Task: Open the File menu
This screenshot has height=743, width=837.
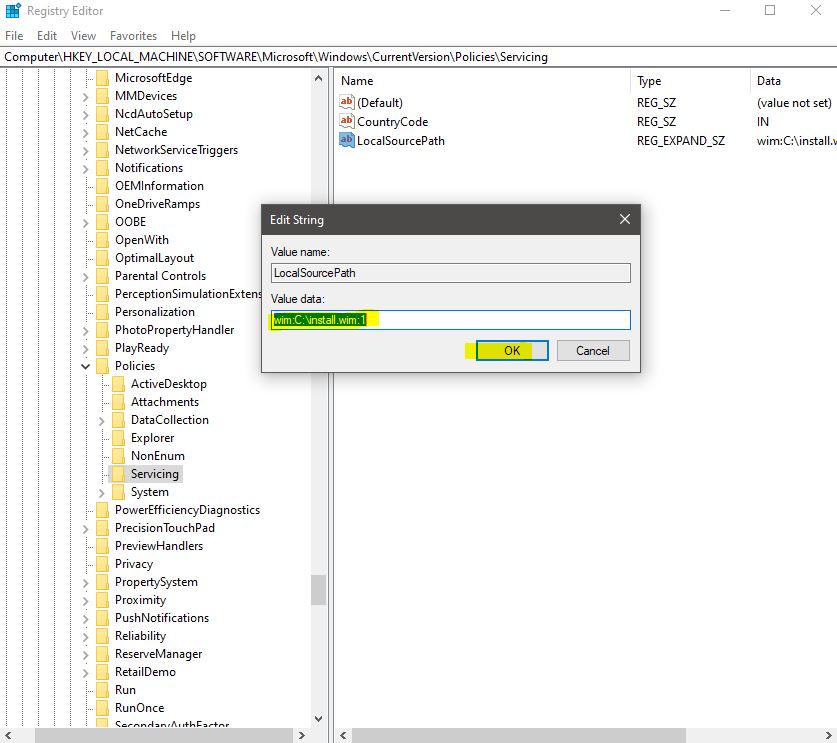Action: coord(14,35)
